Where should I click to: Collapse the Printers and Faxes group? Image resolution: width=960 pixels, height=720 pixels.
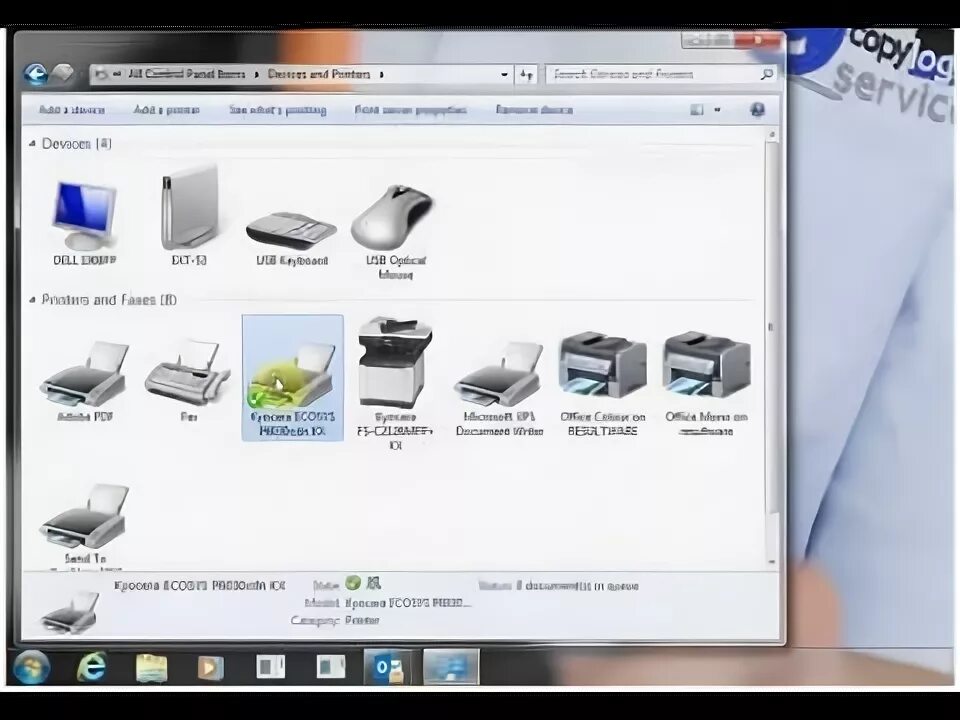pos(32,300)
